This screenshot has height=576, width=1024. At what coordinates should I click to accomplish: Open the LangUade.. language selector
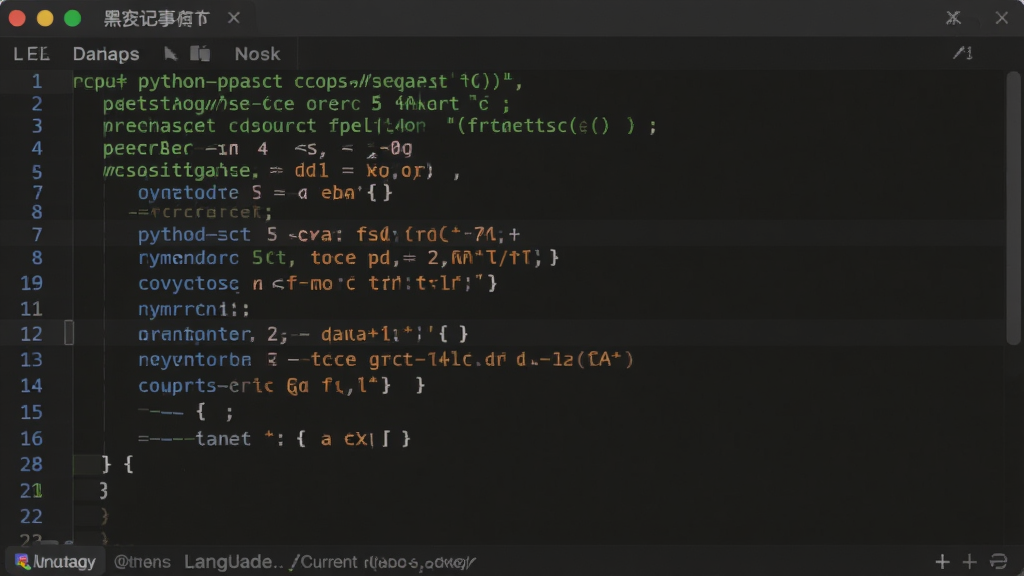point(234,562)
